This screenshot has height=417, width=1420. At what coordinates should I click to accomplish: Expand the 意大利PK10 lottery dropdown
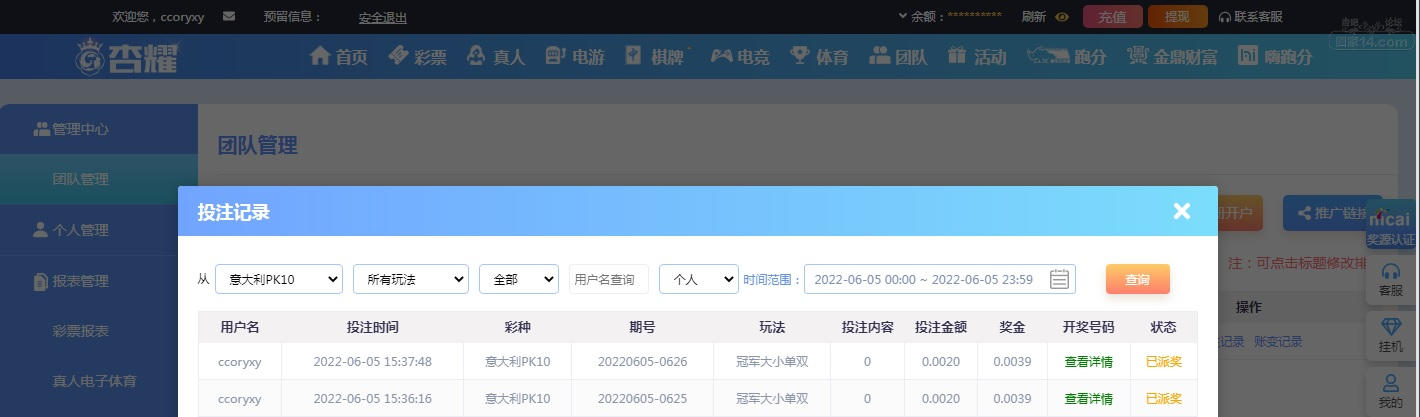279,280
